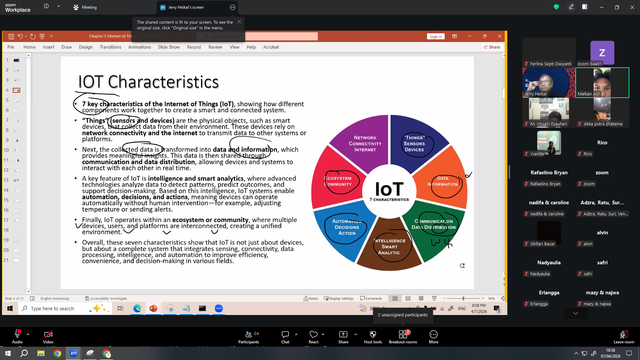
Task: Expand chat options arrow next to Chat
Action: point(296,334)
